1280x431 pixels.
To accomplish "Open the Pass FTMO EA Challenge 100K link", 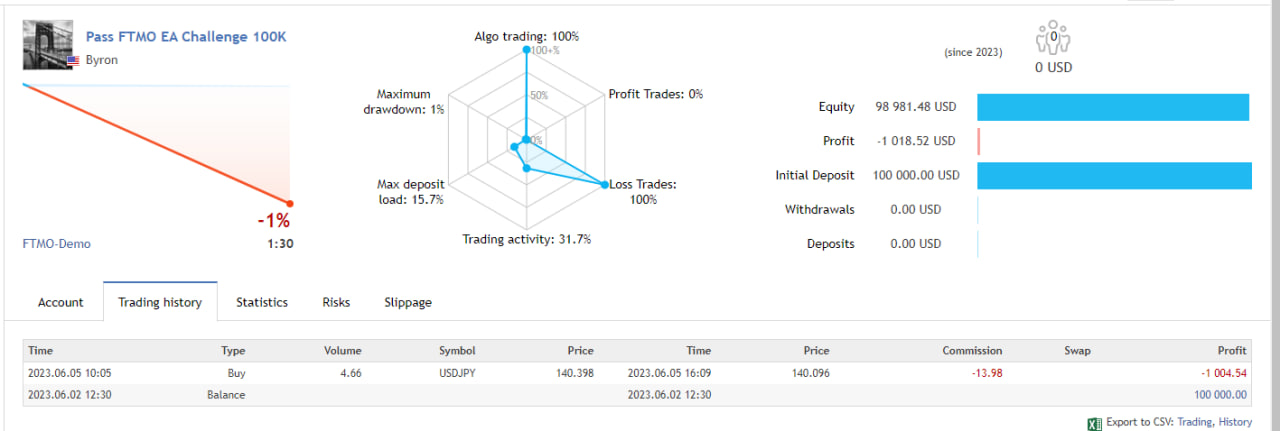I will (186, 37).
